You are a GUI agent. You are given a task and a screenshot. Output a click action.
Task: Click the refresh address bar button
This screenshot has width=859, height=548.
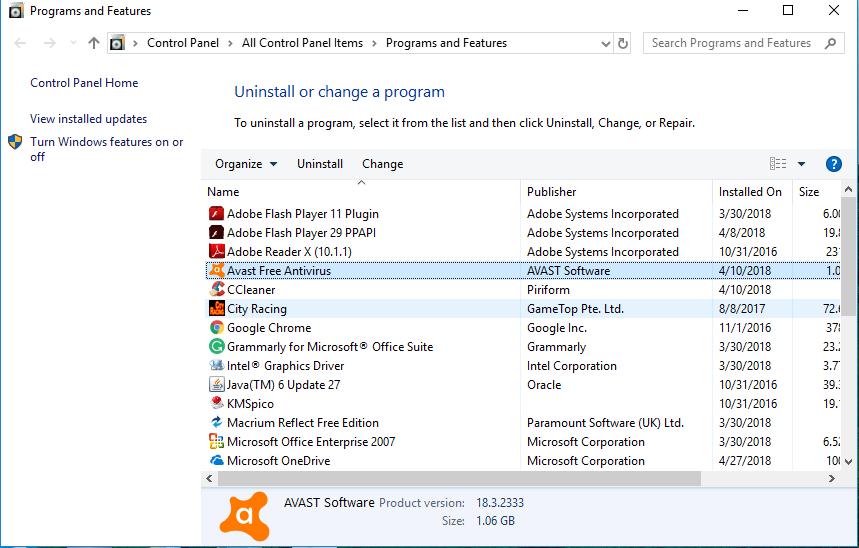coord(623,43)
